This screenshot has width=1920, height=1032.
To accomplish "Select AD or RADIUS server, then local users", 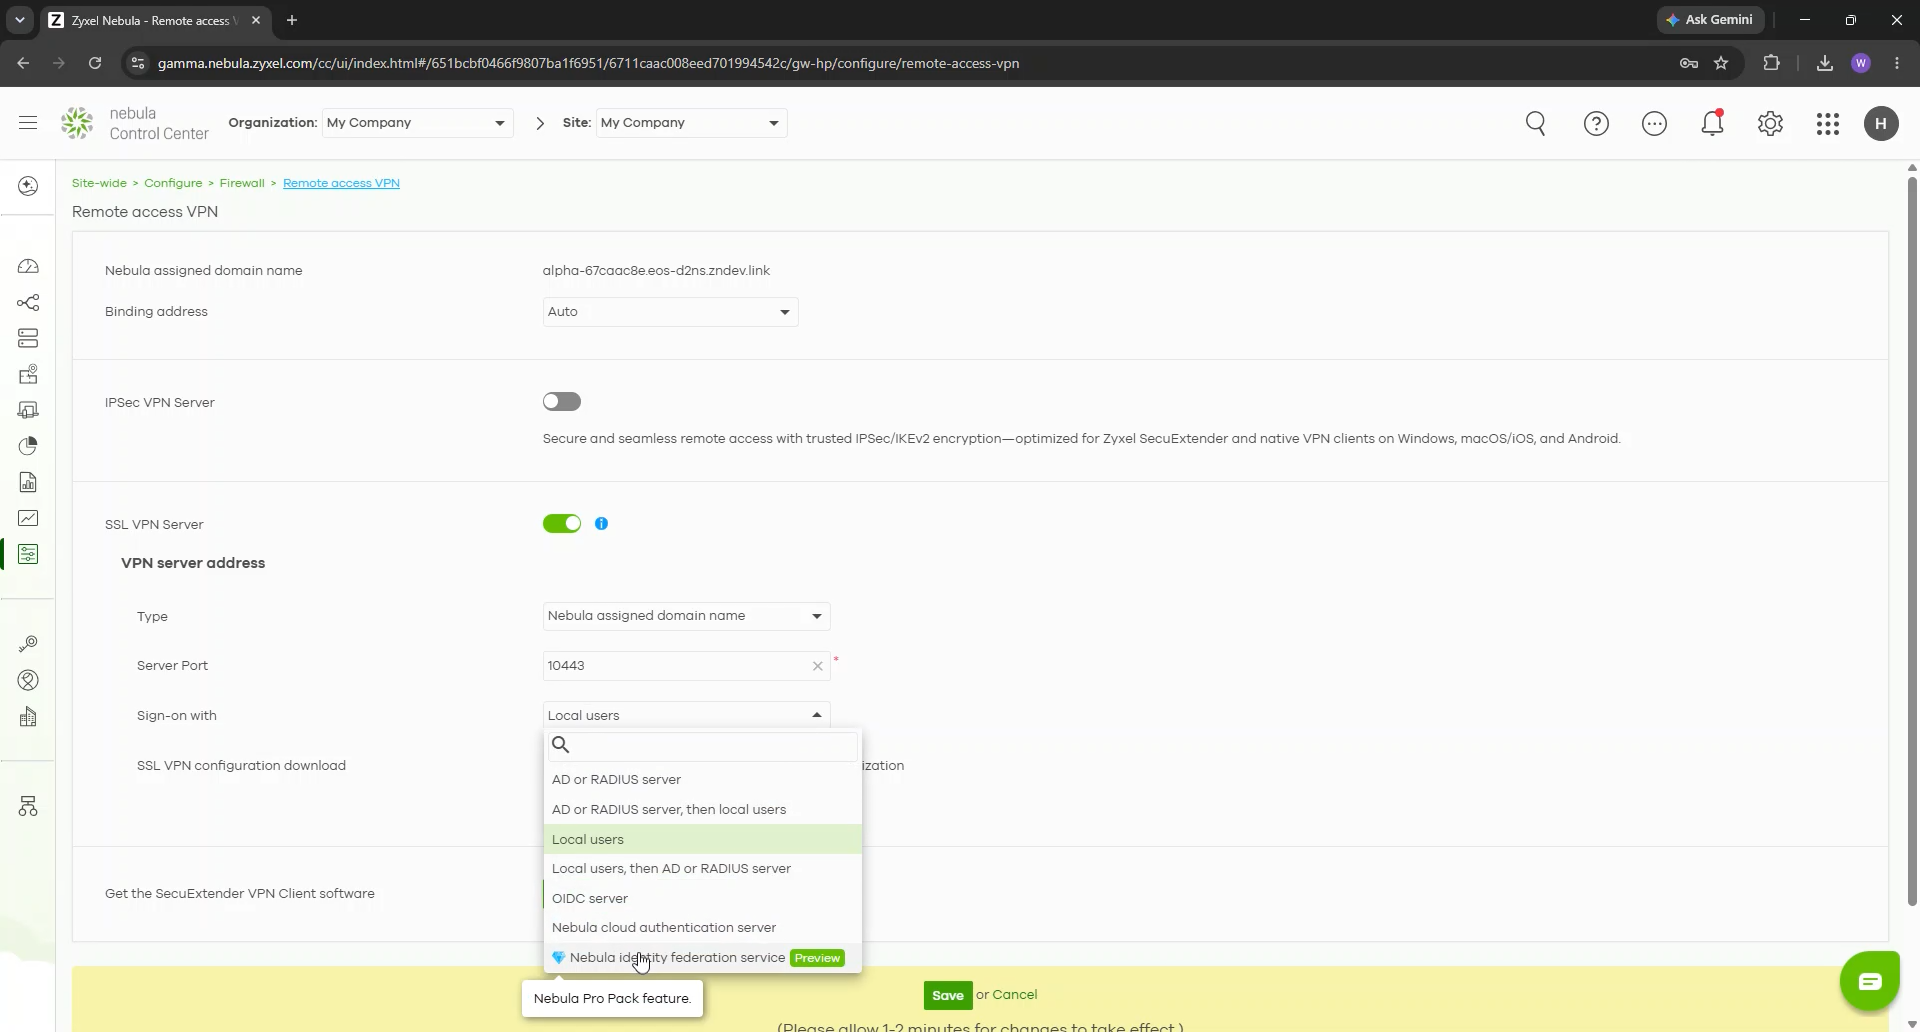I will coord(703,810).
